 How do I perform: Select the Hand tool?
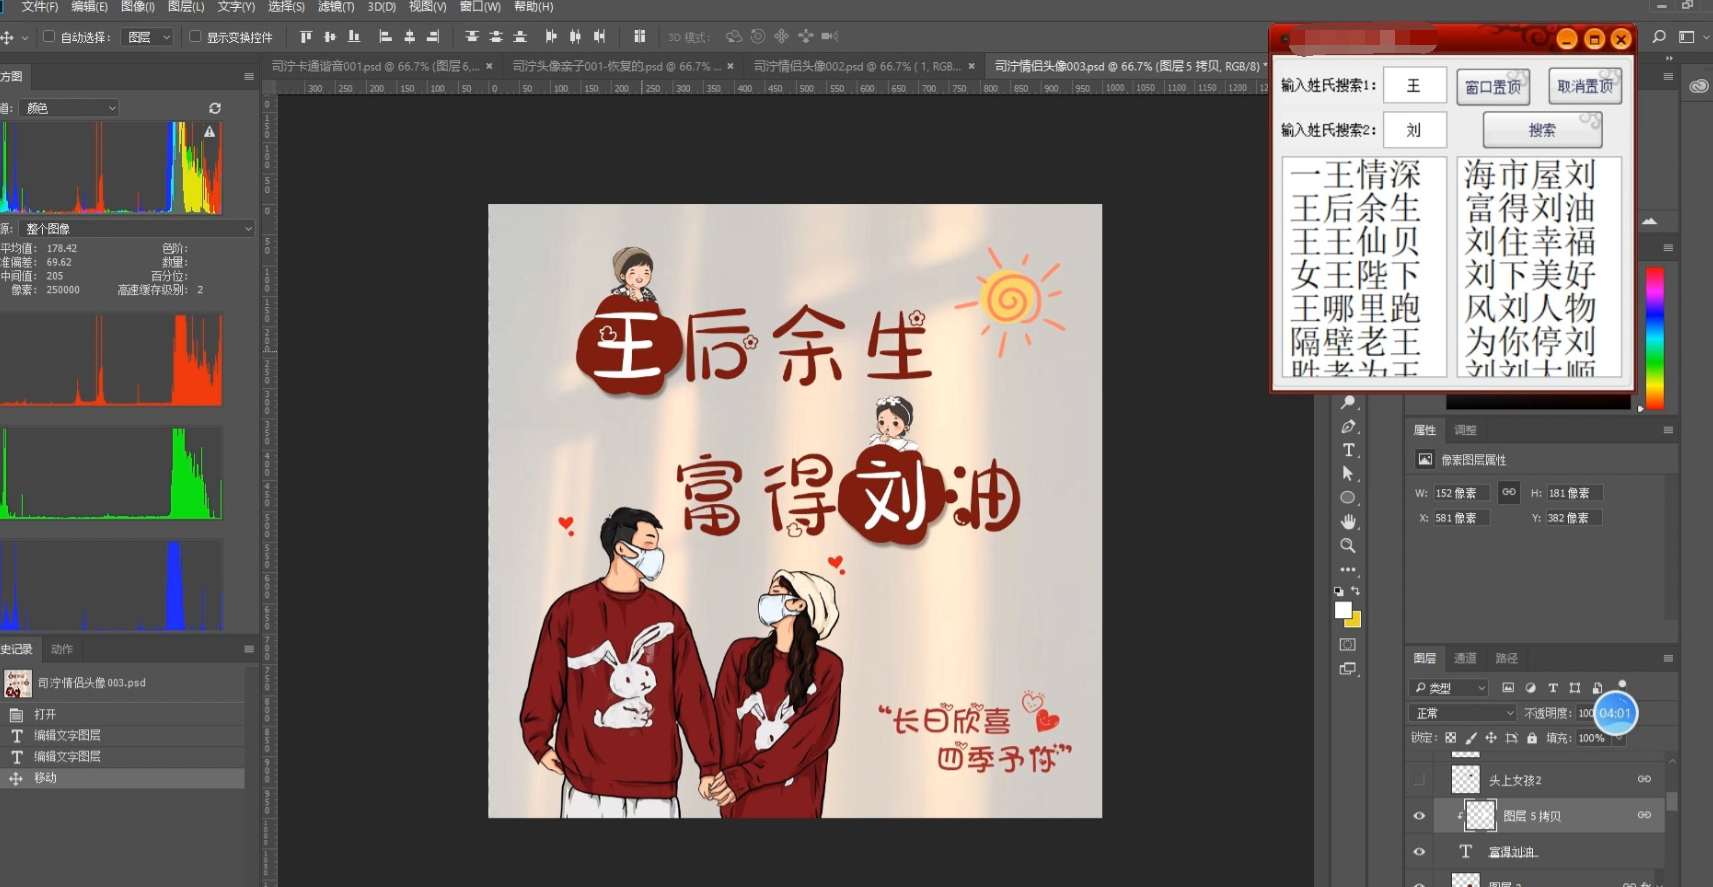click(x=1348, y=522)
